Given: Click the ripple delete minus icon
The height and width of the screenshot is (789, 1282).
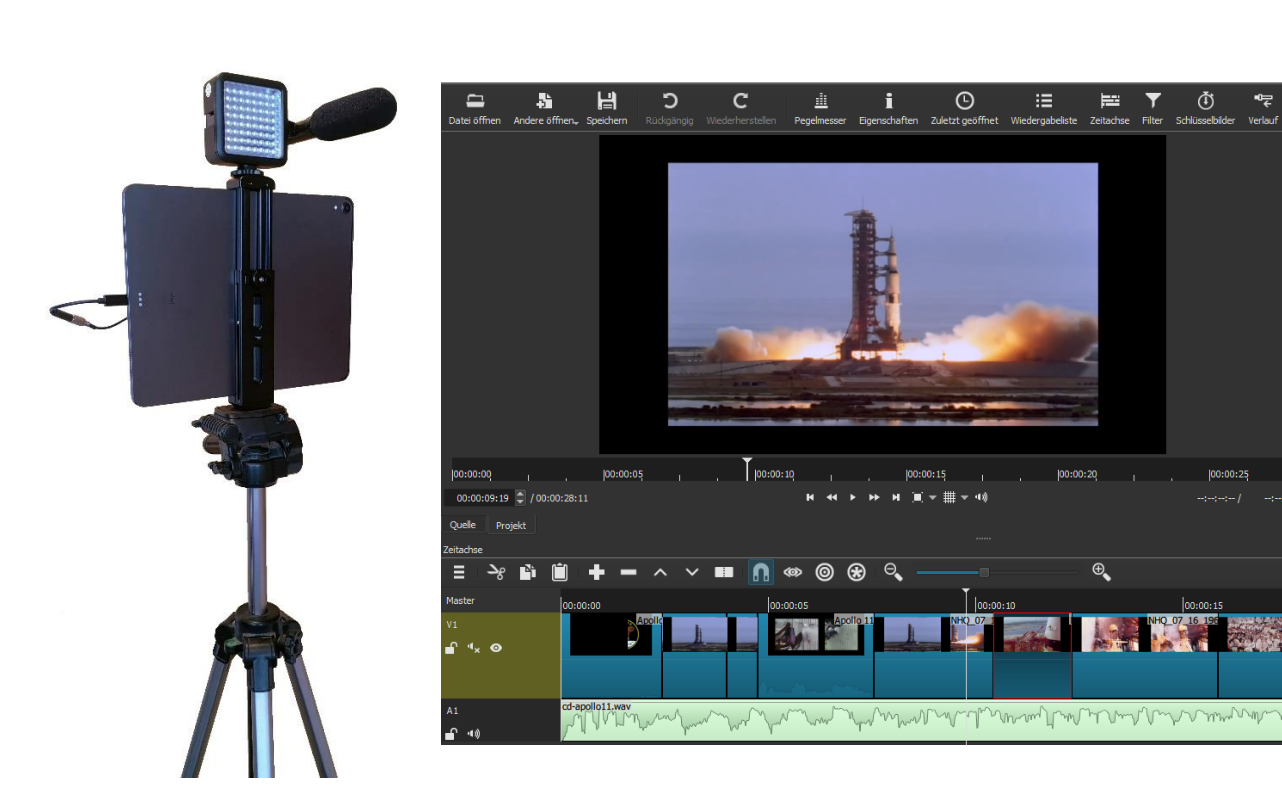Looking at the screenshot, I should tap(628, 572).
